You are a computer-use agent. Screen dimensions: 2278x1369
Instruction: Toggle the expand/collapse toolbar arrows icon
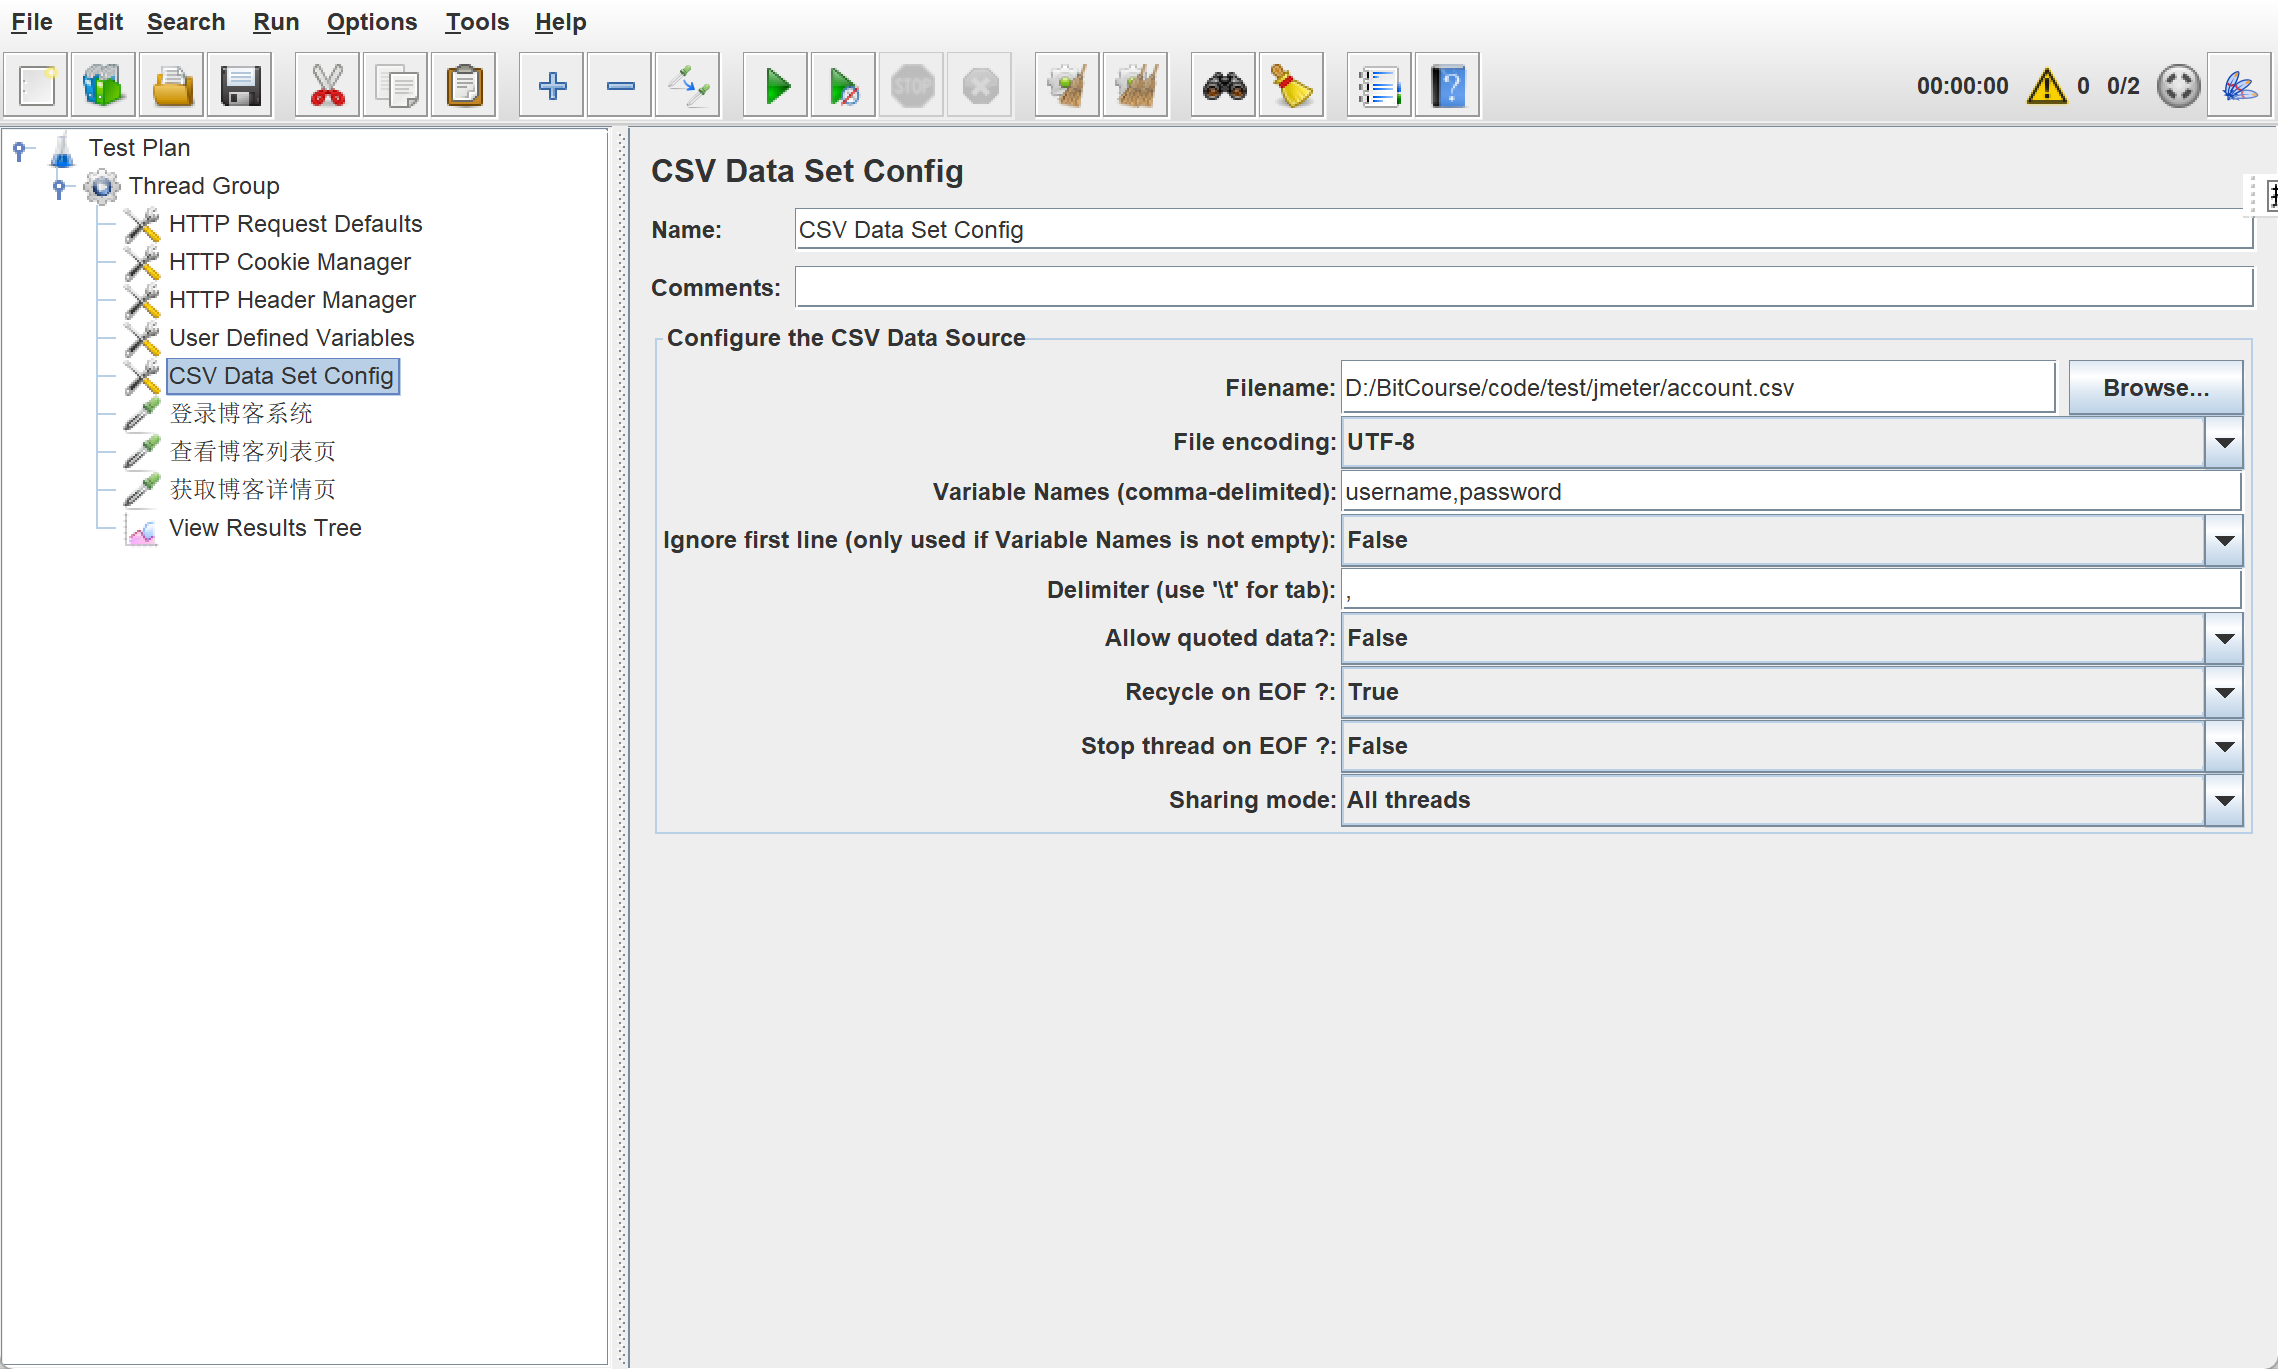pos(688,86)
